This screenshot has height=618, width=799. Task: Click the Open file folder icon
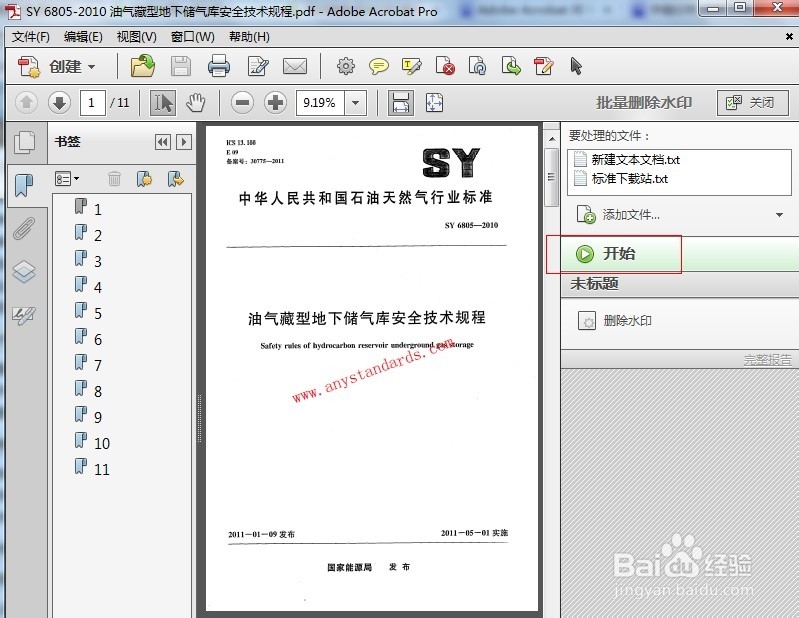143,66
